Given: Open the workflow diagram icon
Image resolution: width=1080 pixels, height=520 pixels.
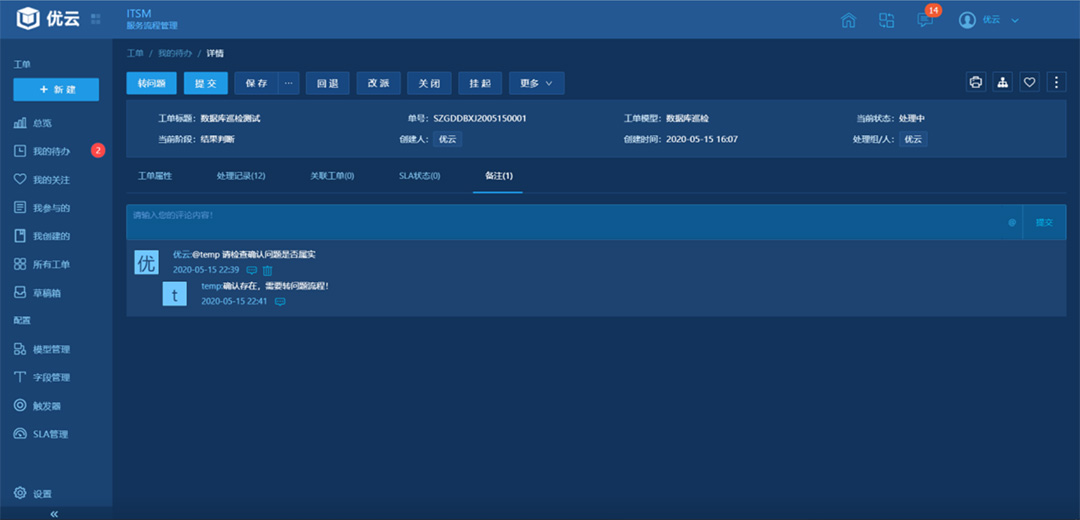Looking at the screenshot, I should (x=1002, y=82).
